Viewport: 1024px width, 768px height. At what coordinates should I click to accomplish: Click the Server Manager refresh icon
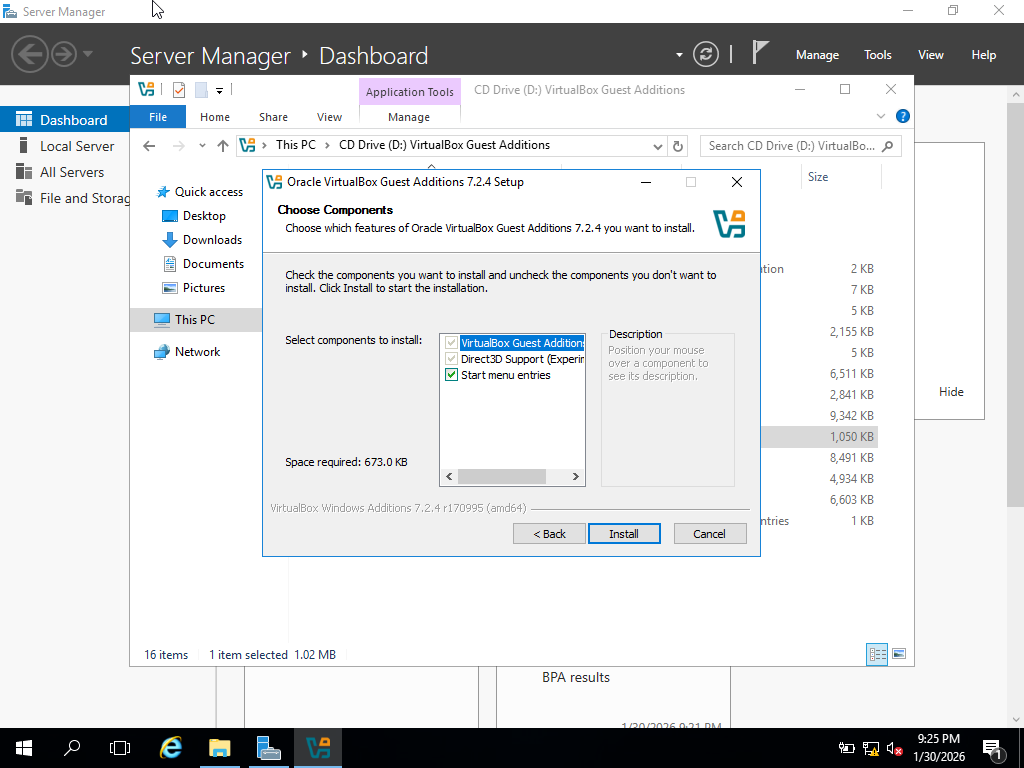coord(705,54)
